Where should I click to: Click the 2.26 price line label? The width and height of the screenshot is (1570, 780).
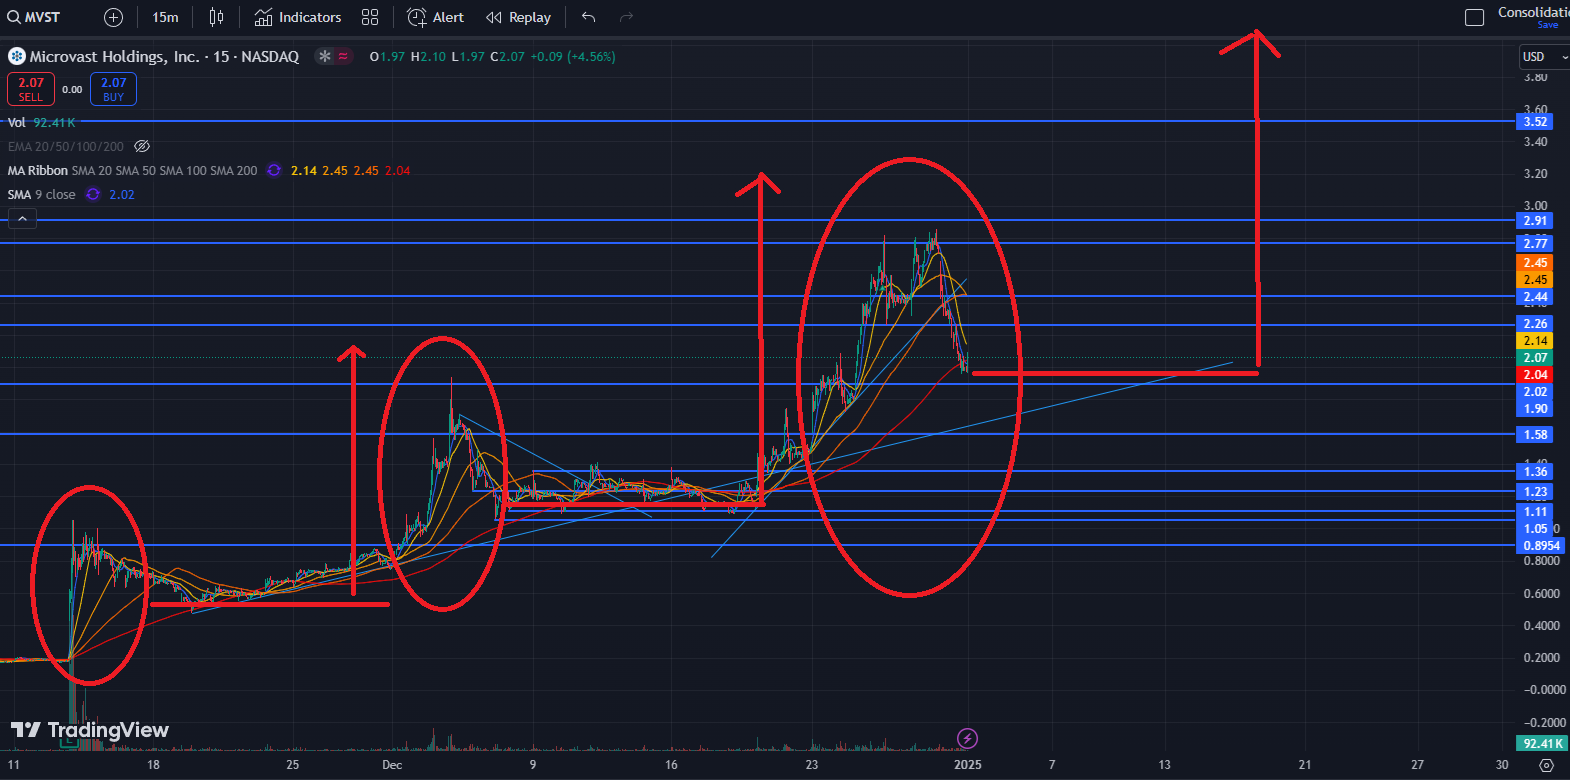pyautogui.click(x=1535, y=324)
